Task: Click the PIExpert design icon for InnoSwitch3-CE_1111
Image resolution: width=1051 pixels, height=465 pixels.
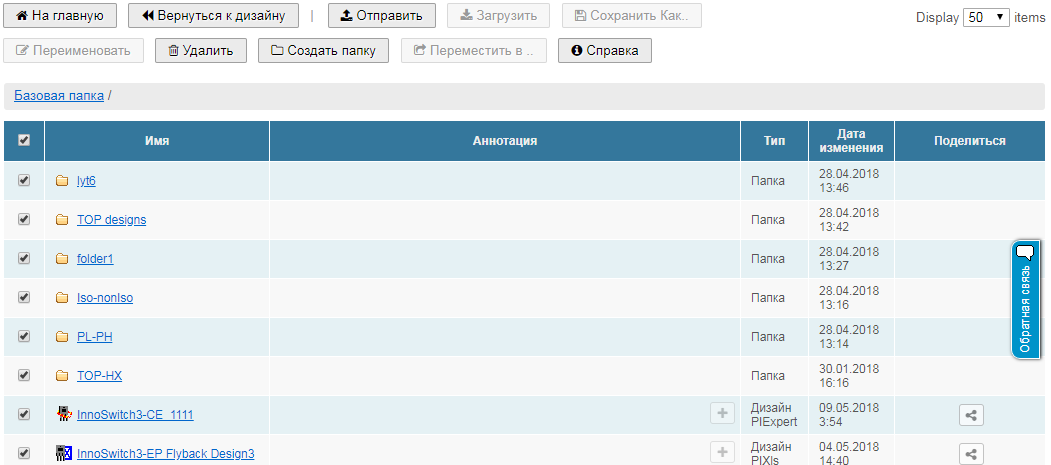Action: pos(64,414)
